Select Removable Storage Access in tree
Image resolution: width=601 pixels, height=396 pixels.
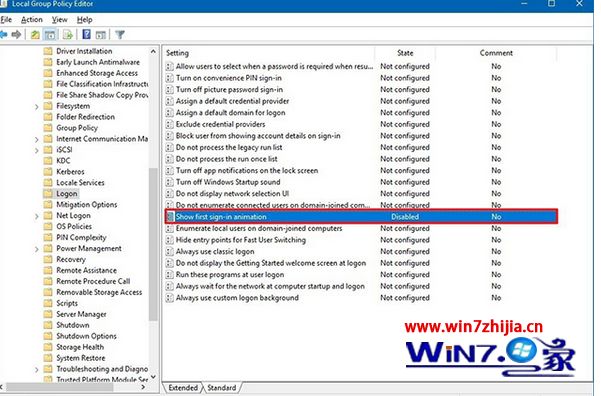click(99, 292)
